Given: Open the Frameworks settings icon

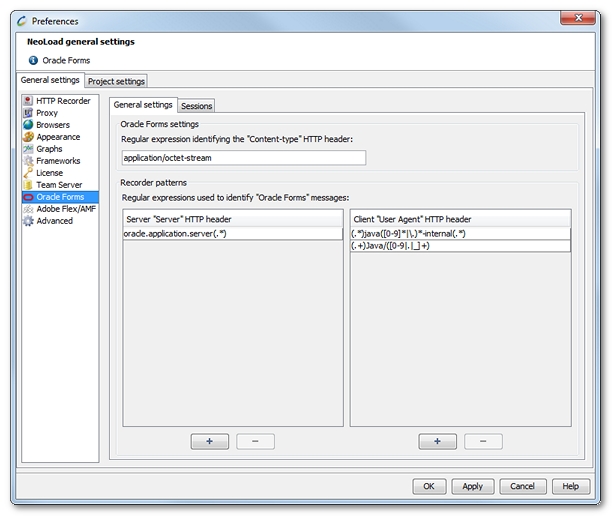Looking at the screenshot, I should [x=28, y=161].
